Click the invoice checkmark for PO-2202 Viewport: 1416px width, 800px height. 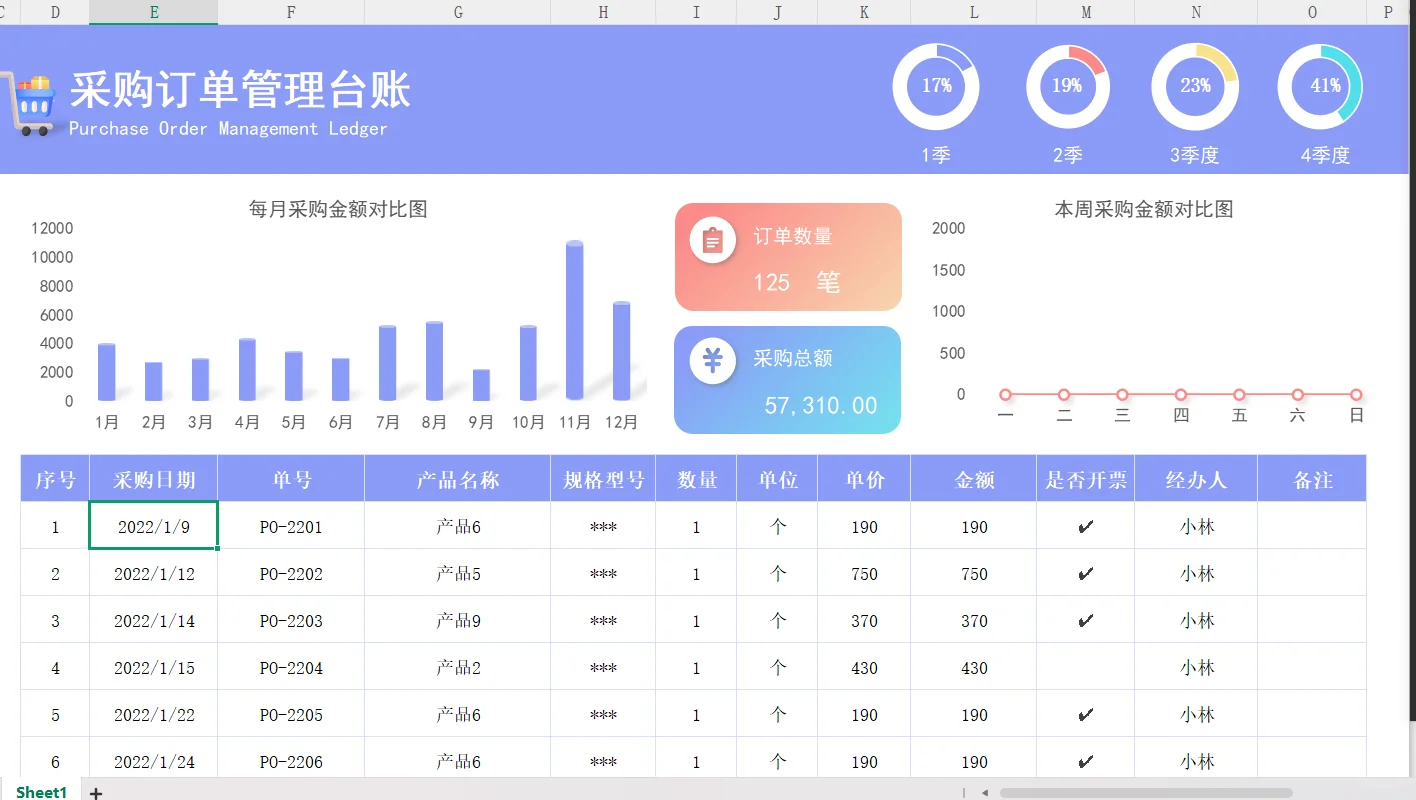point(1085,573)
